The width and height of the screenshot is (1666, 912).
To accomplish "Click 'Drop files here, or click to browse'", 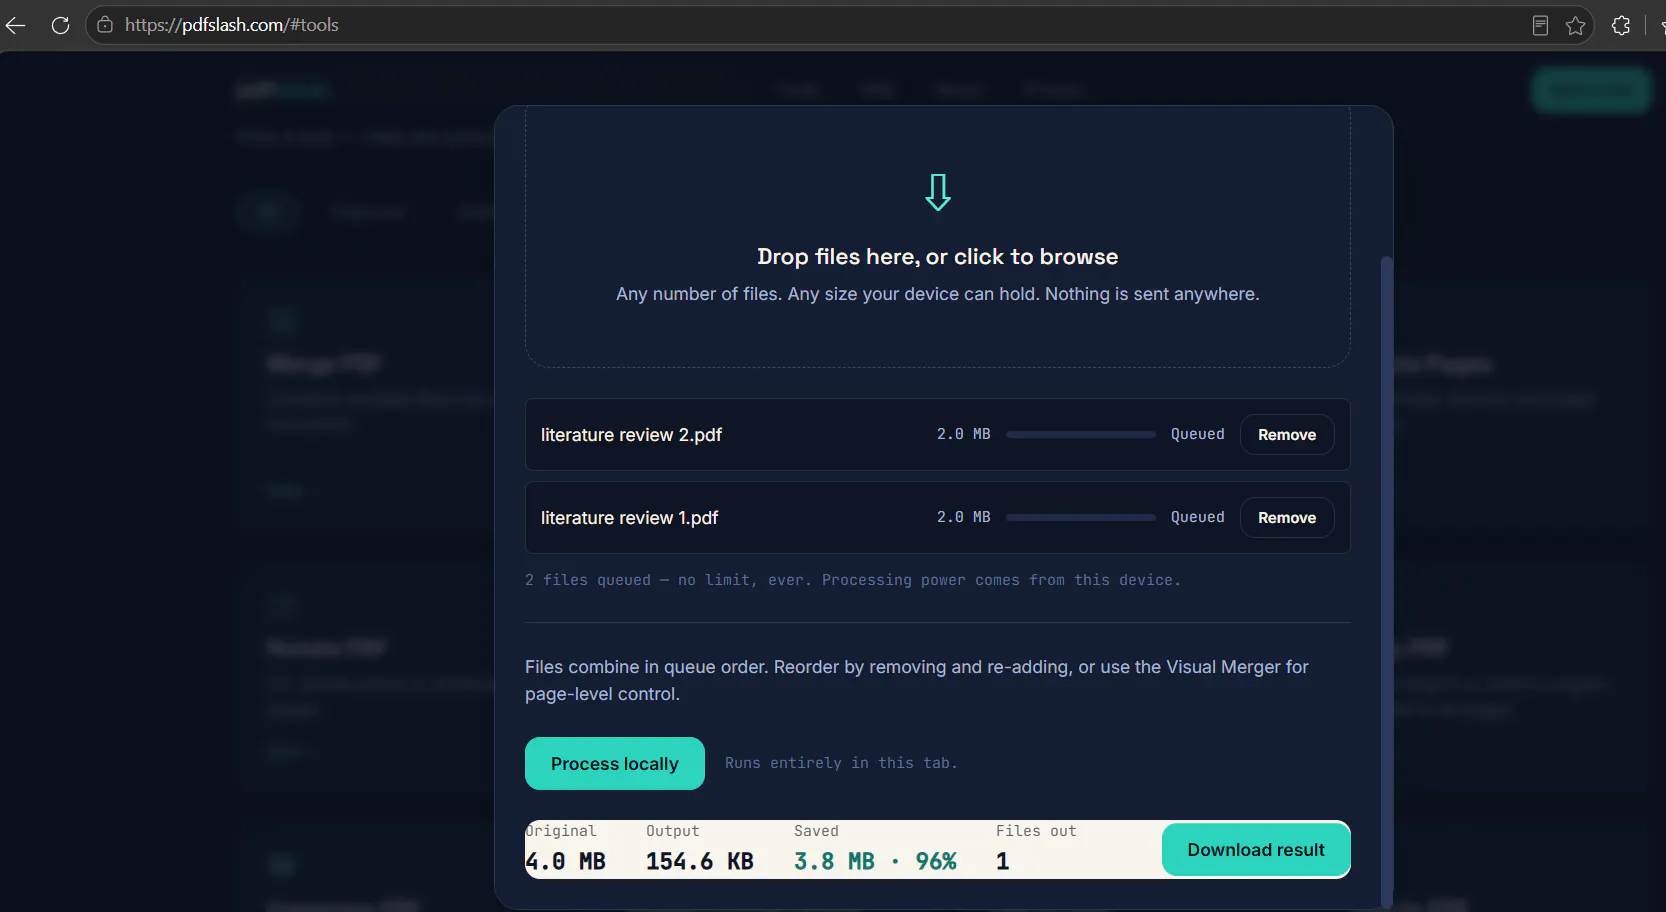I will coord(938,257).
